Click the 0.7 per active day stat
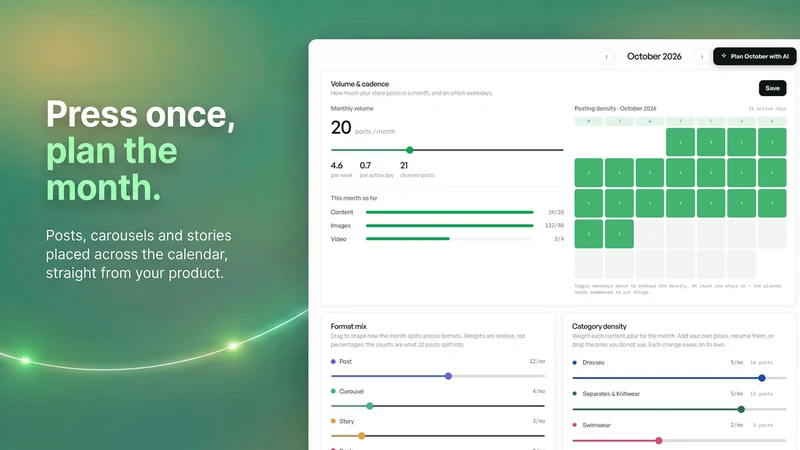Viewport: 800px width, 450px height. tap(377, 169)
